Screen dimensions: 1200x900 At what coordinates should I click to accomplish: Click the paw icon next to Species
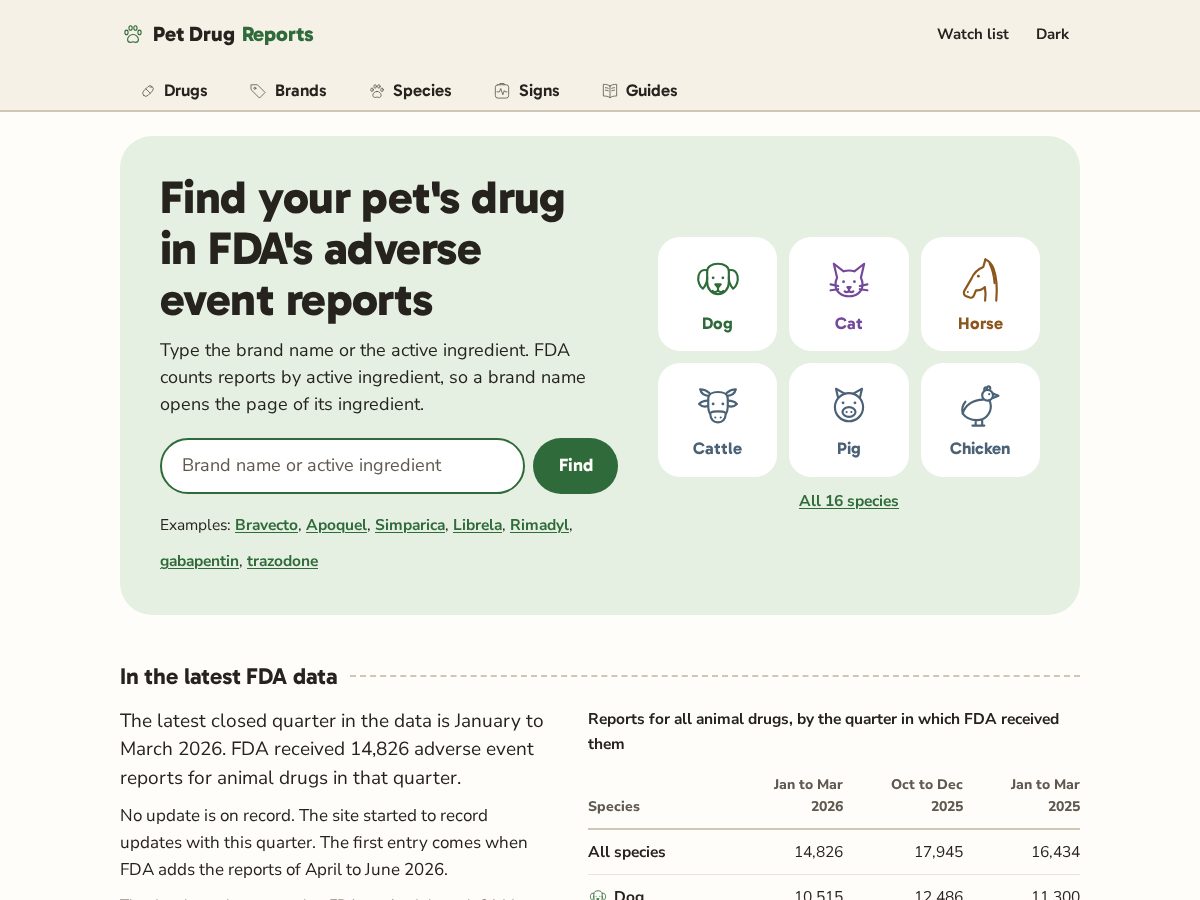[x=377, y=91]
